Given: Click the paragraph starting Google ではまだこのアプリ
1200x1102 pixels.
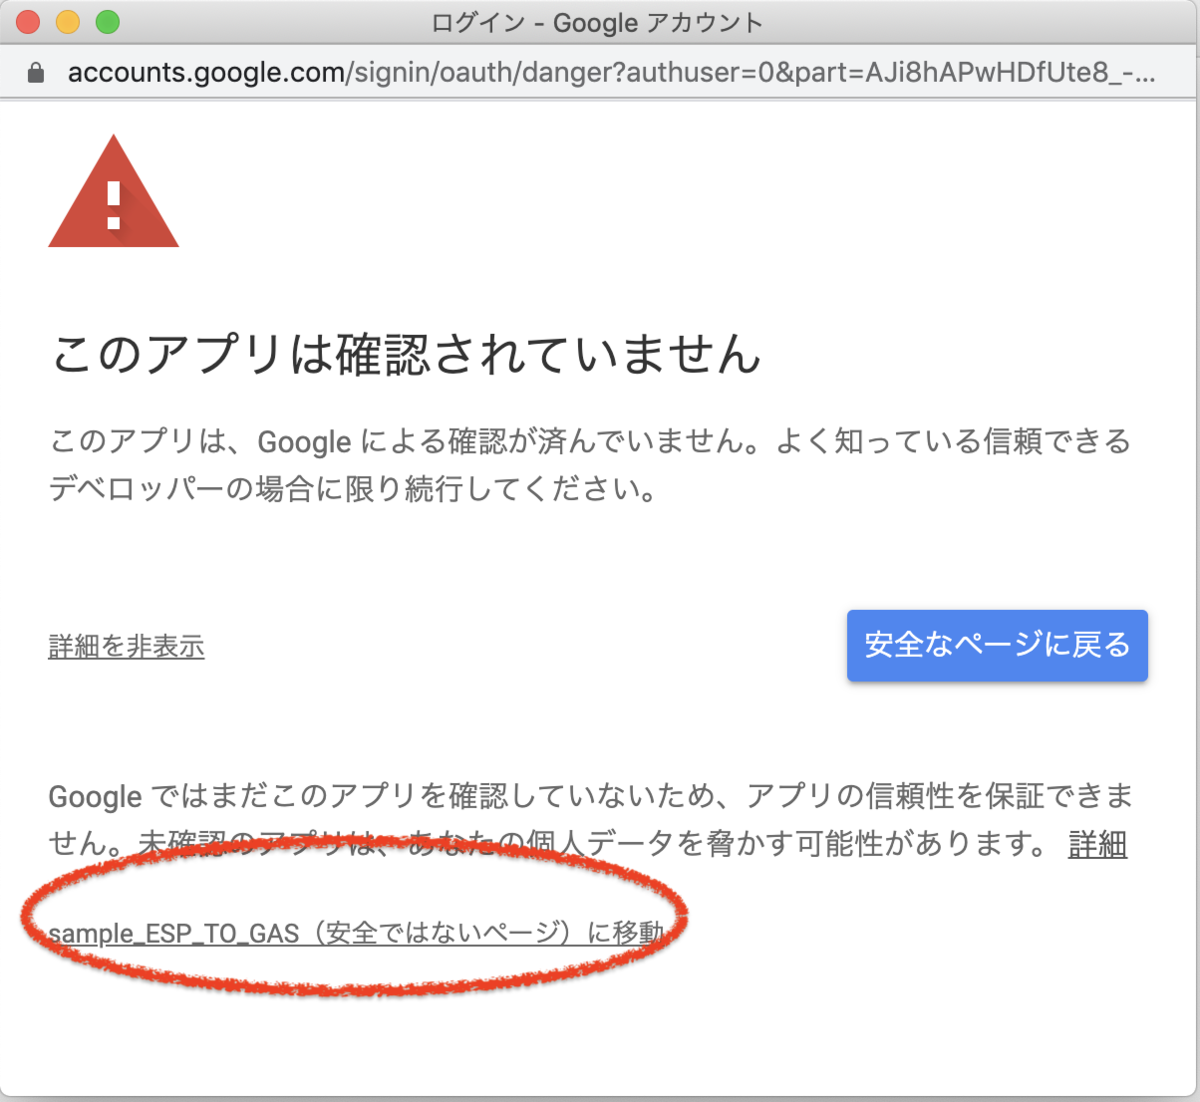Looking at the screenshot, I should 590,820.
